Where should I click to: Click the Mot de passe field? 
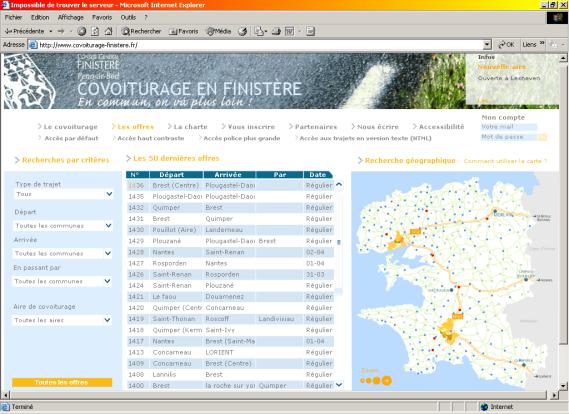[509, 137]
